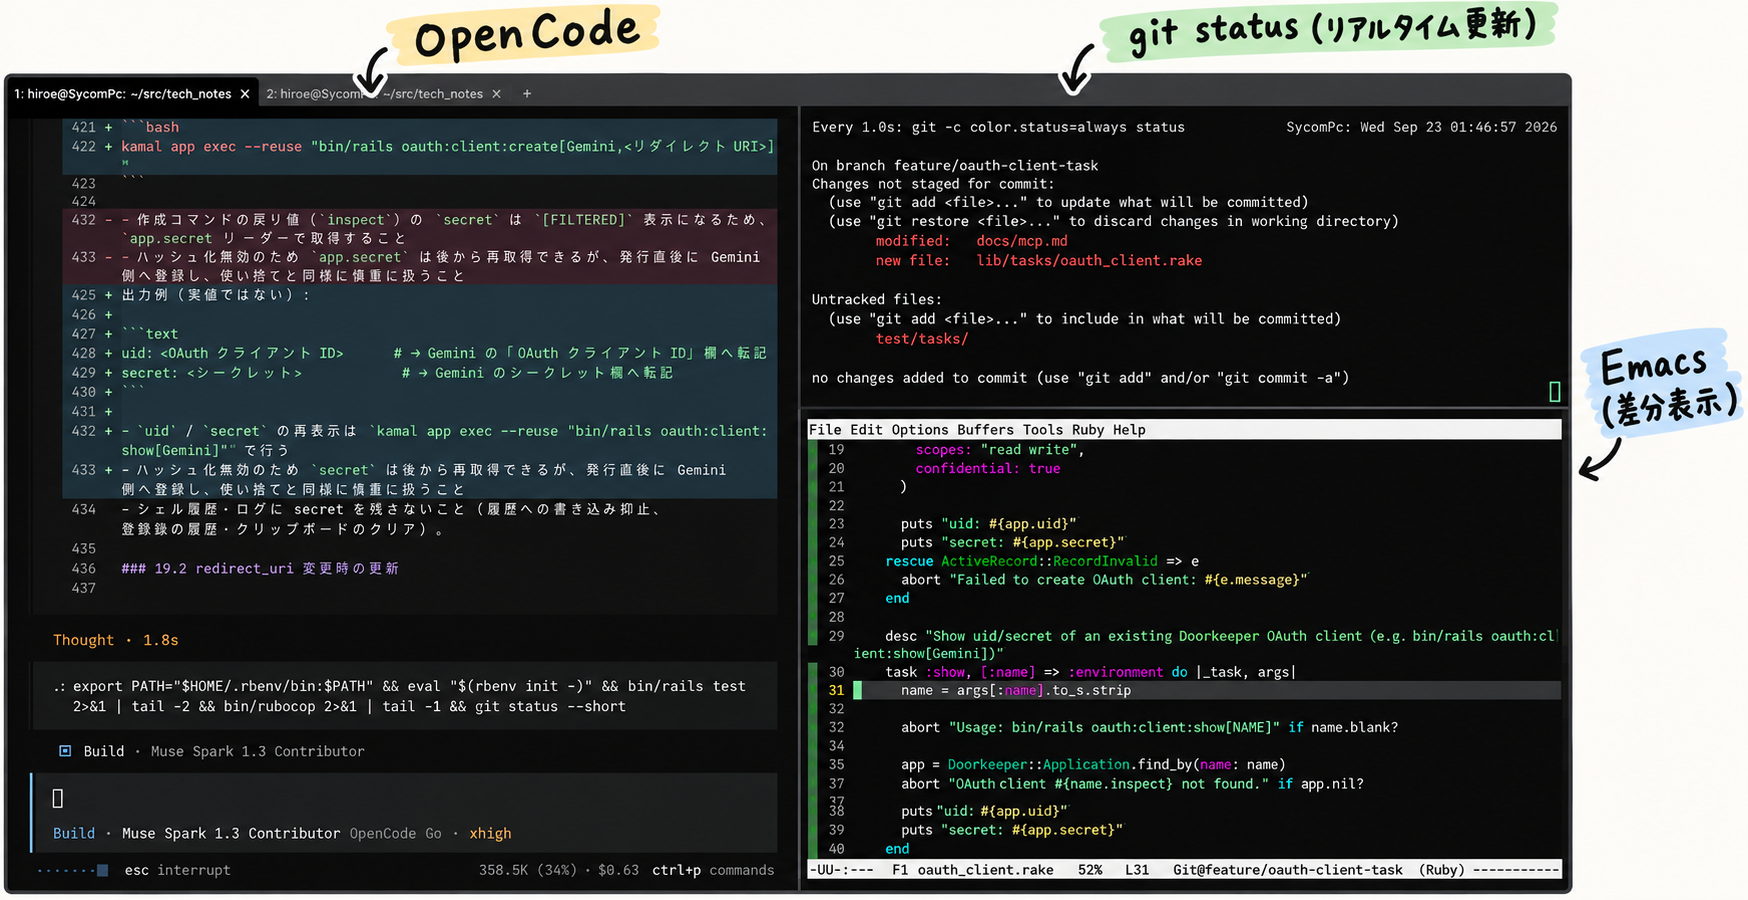
Task: Click 'Changes not staged for commit:' line
Action: point(933,184)
